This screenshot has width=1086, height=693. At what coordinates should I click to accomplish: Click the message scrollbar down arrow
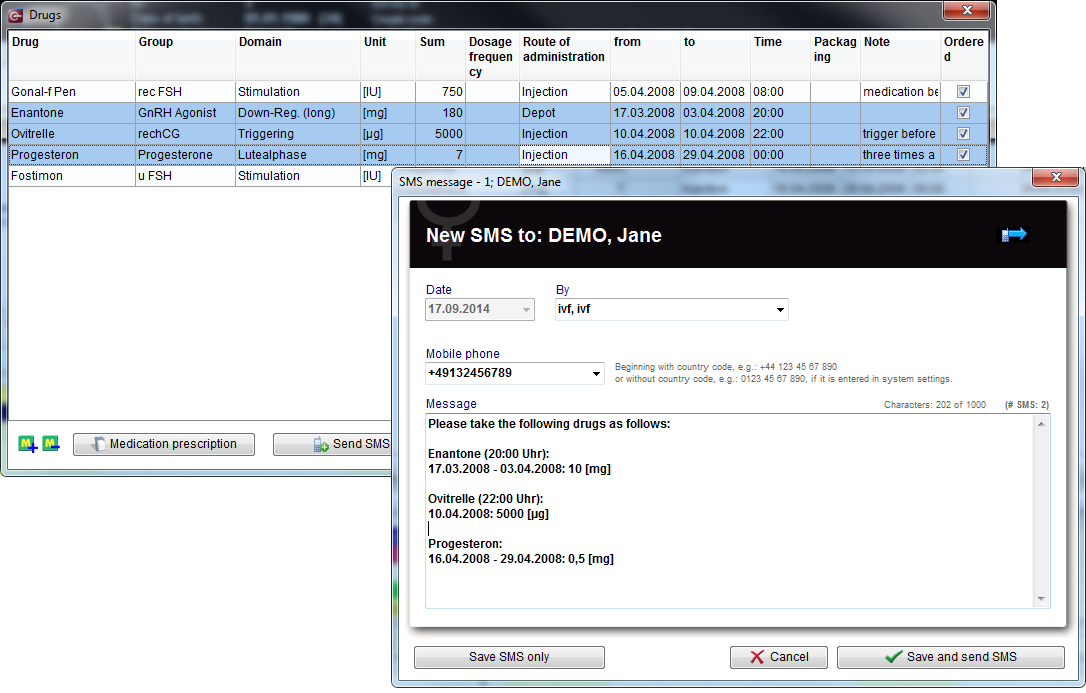click(x=1041, y=599)
